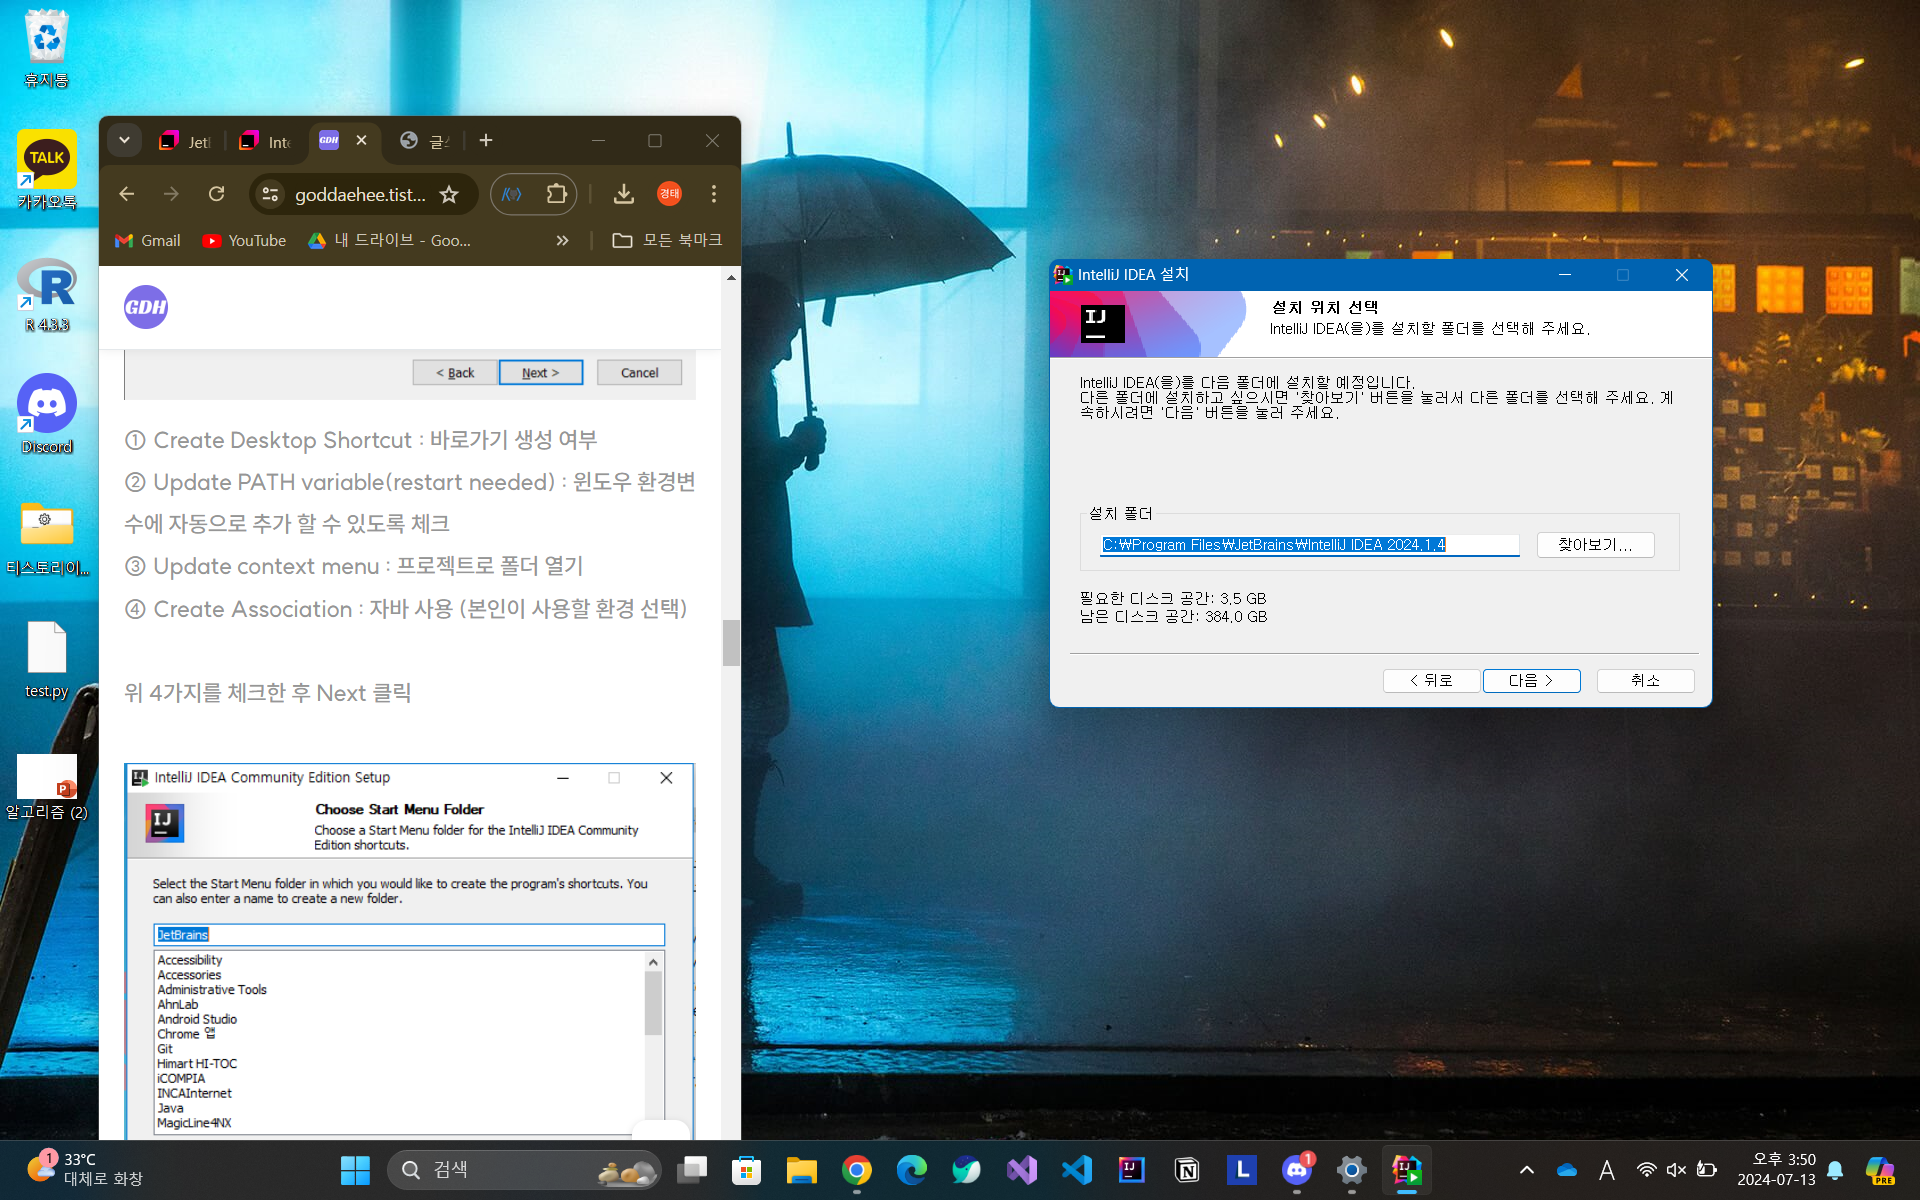Click the blue extension icon beside the address bar
This screenshot has width=1920, height=1200.
point(511,194)
